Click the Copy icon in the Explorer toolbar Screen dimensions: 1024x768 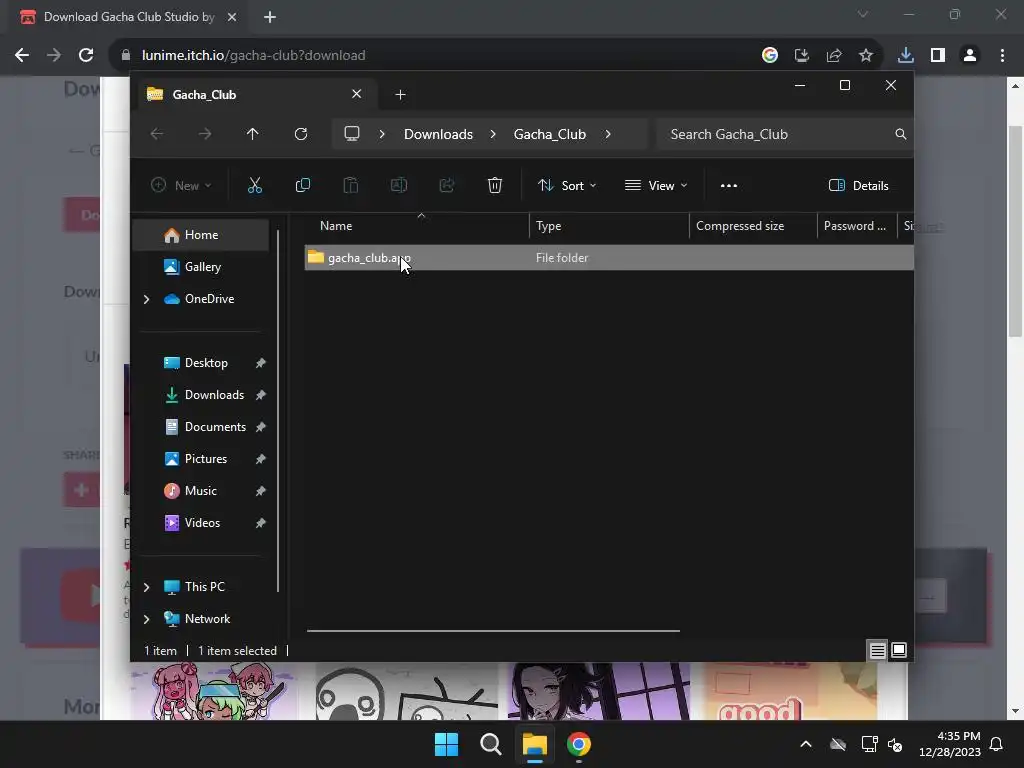tap(302, 185)
